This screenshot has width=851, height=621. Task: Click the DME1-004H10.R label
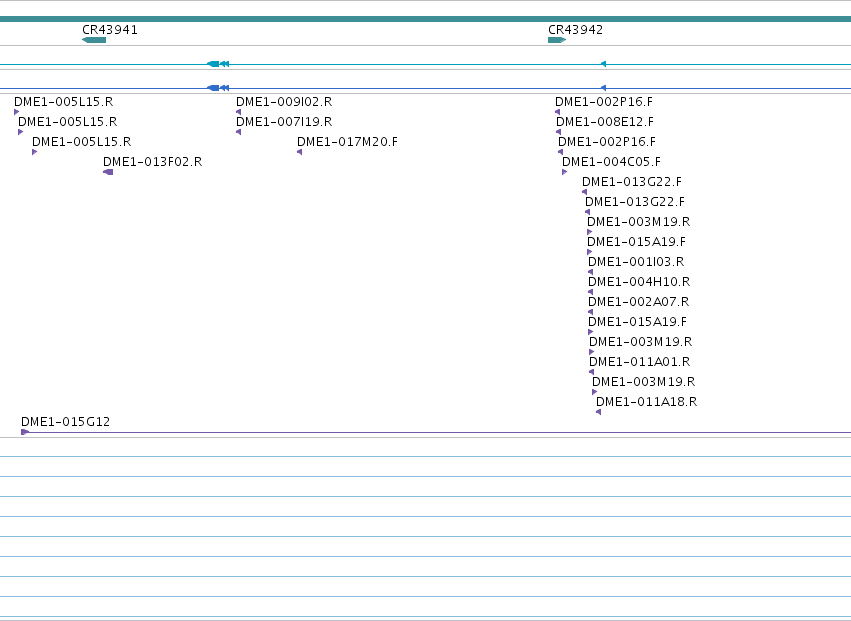[639, 282]
